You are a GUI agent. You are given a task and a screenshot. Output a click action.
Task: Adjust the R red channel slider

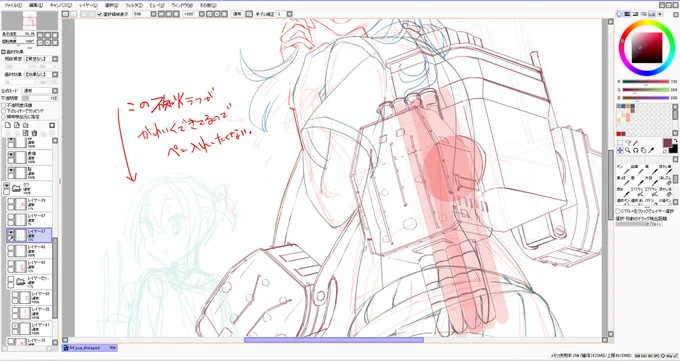point(646,82)
